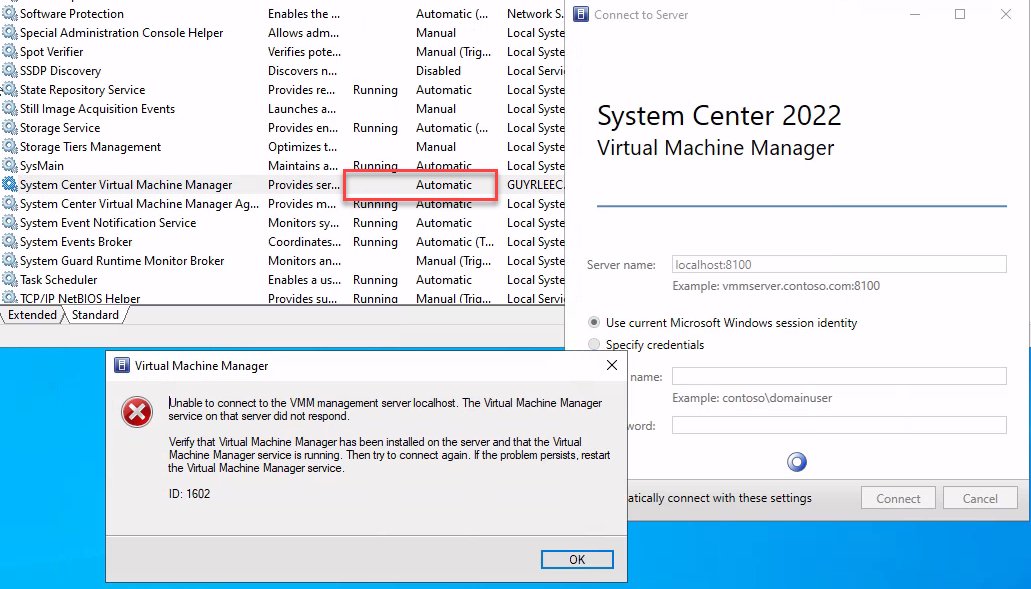Click gear icon for Task Scheduler
1031x589 pixels.
[10, 281]
